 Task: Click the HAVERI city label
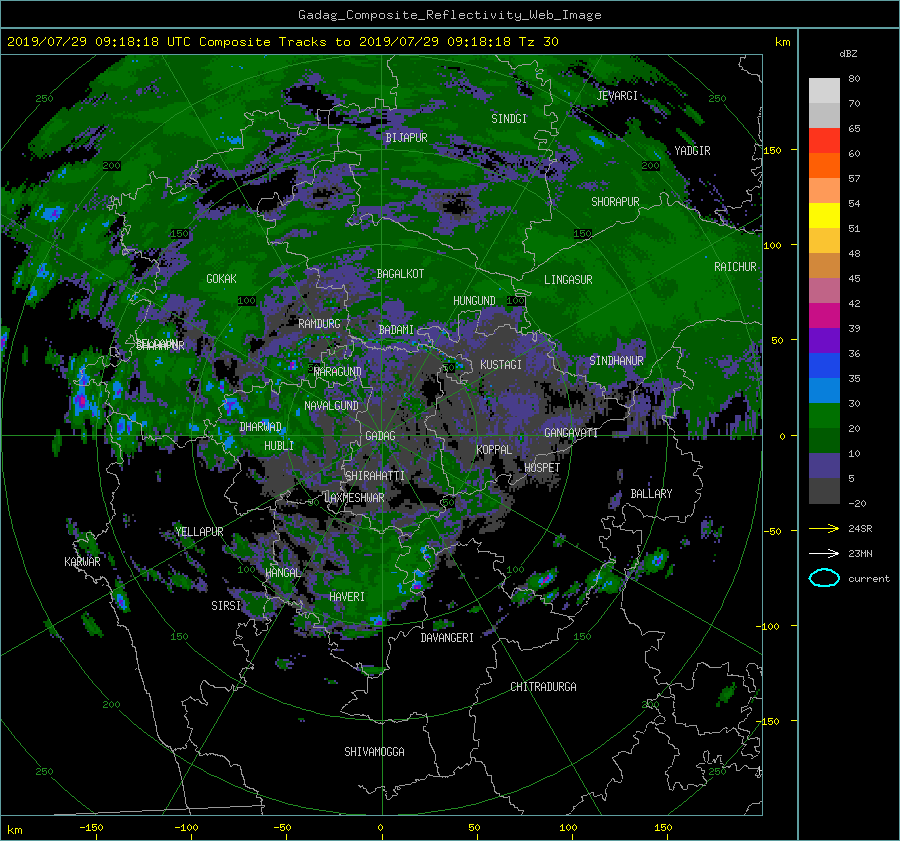tap(347, 596)
